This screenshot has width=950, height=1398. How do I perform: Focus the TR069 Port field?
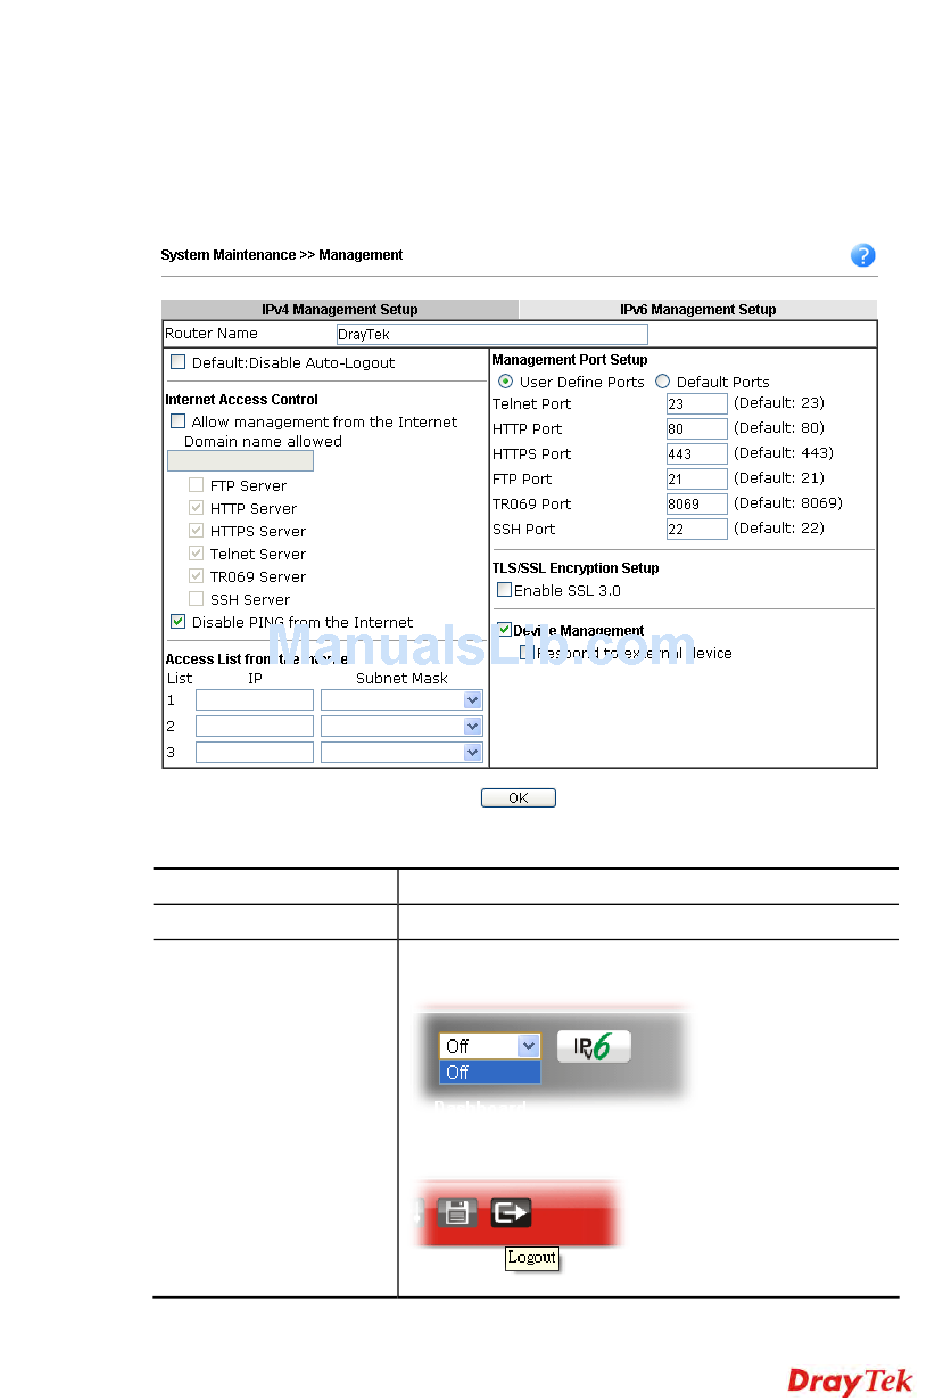(x=697, y=504)
